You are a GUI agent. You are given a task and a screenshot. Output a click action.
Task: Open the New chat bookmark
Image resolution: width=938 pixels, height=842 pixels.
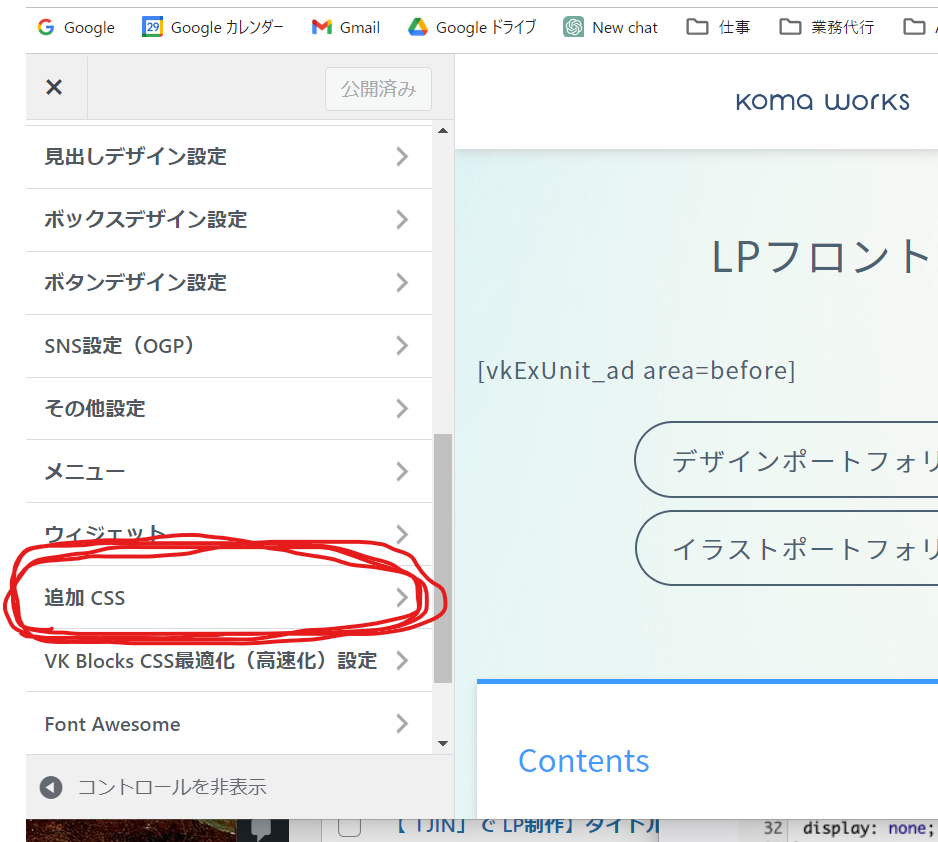[x=611, y=27]
